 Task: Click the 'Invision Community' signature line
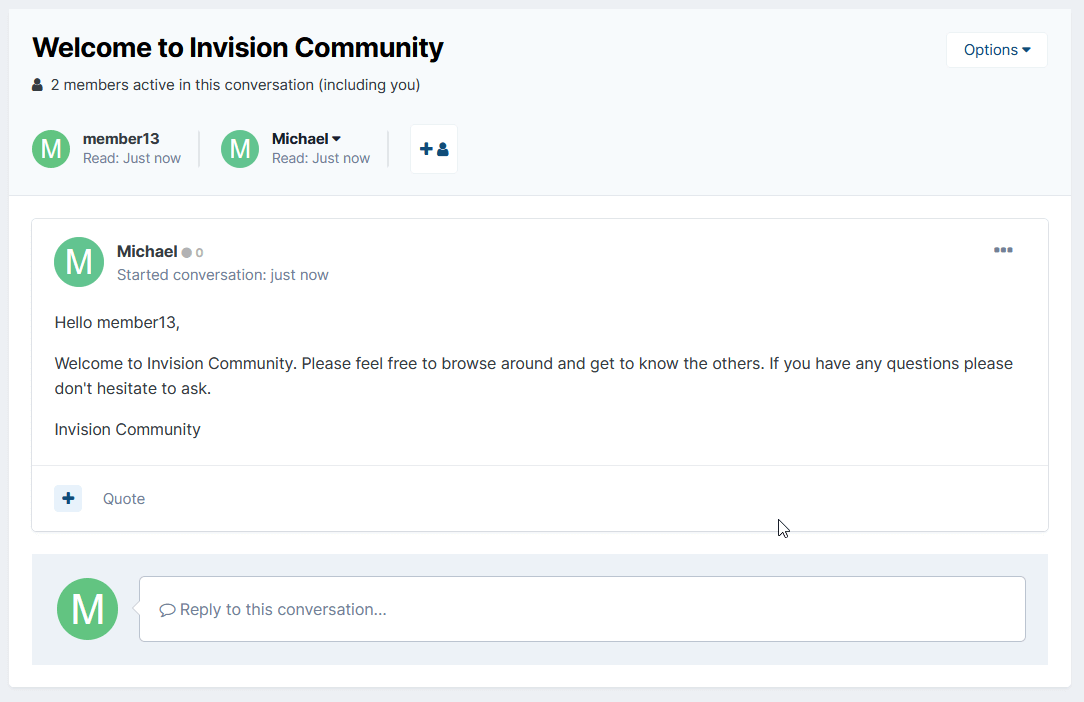point(127,429)
